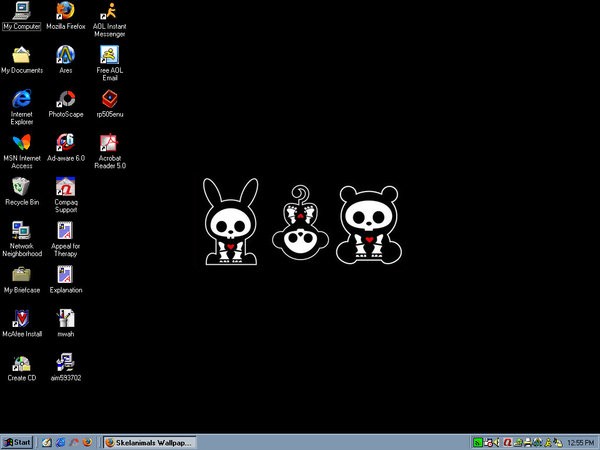Viewport: 600px width, 450px height.
Task: Select the Compaq Support shortcut
Action: [65, 195]
